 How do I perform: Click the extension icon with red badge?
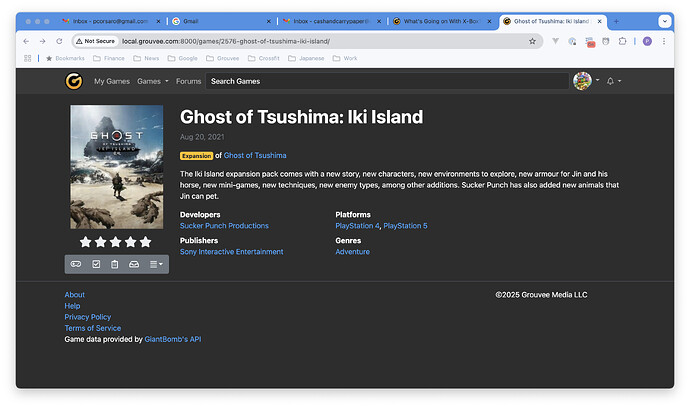click(x=590, y=42)
